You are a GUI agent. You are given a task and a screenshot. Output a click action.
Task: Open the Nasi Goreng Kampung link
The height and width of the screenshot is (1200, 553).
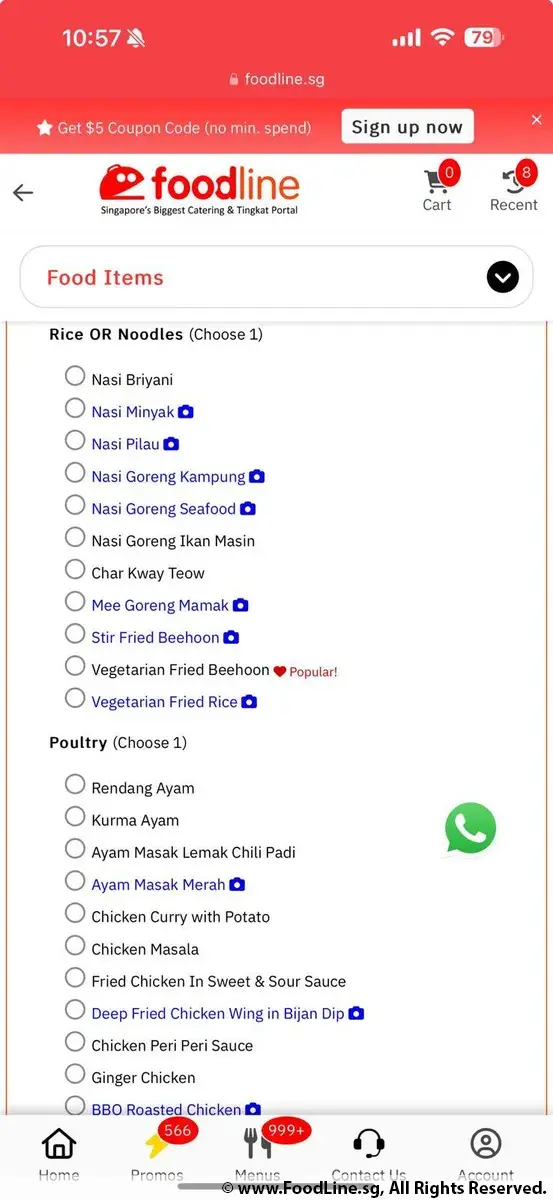click(168, 477)
